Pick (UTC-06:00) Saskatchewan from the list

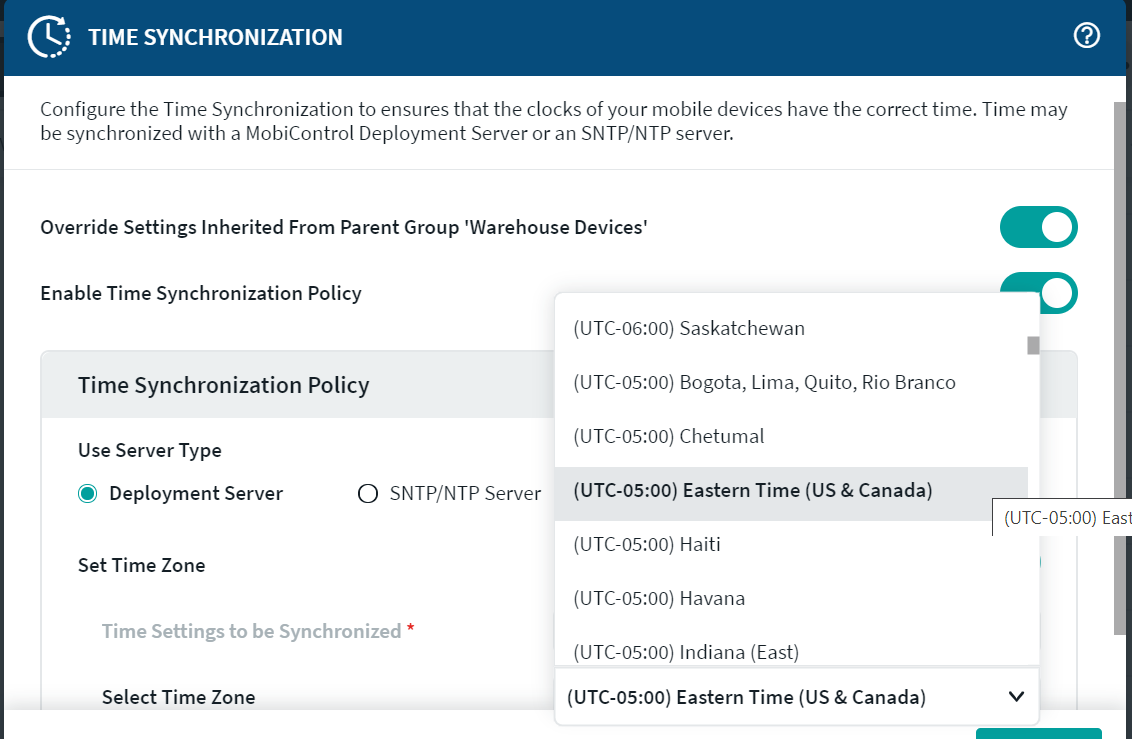(689, 328)
